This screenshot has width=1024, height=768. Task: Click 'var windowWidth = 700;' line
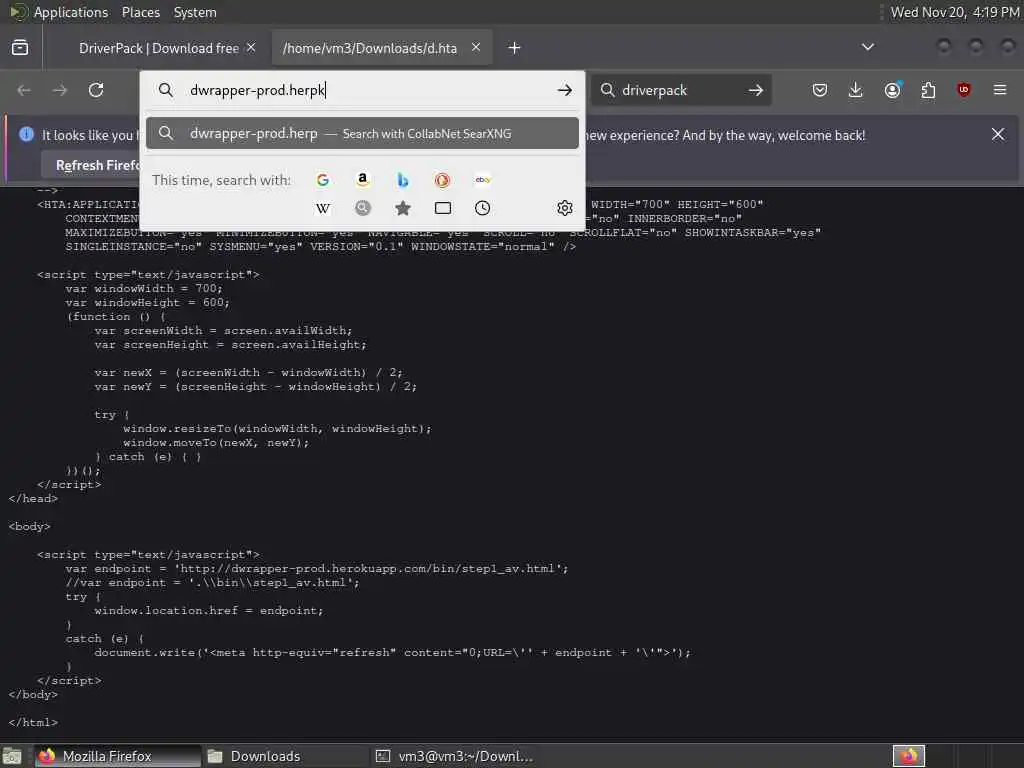144,289
